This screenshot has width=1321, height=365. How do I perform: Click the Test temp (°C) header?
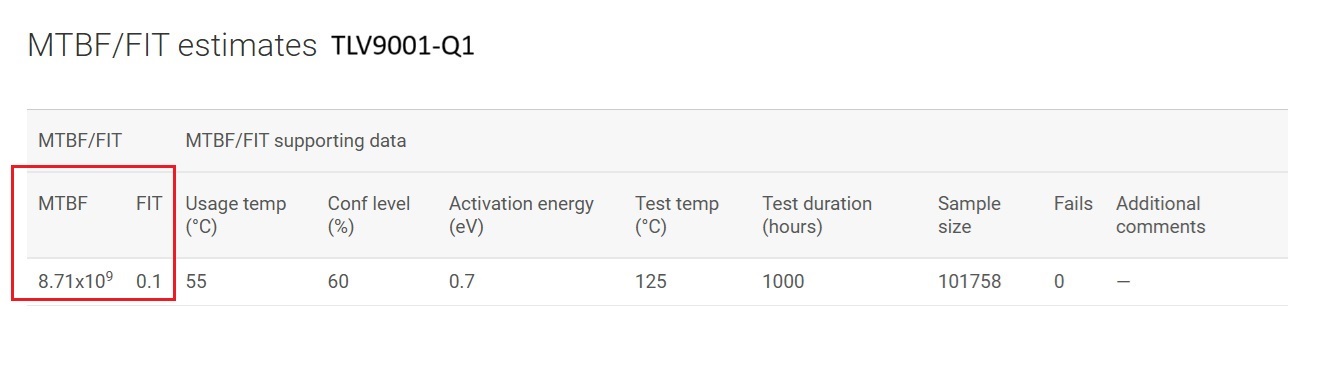(677, 215)
